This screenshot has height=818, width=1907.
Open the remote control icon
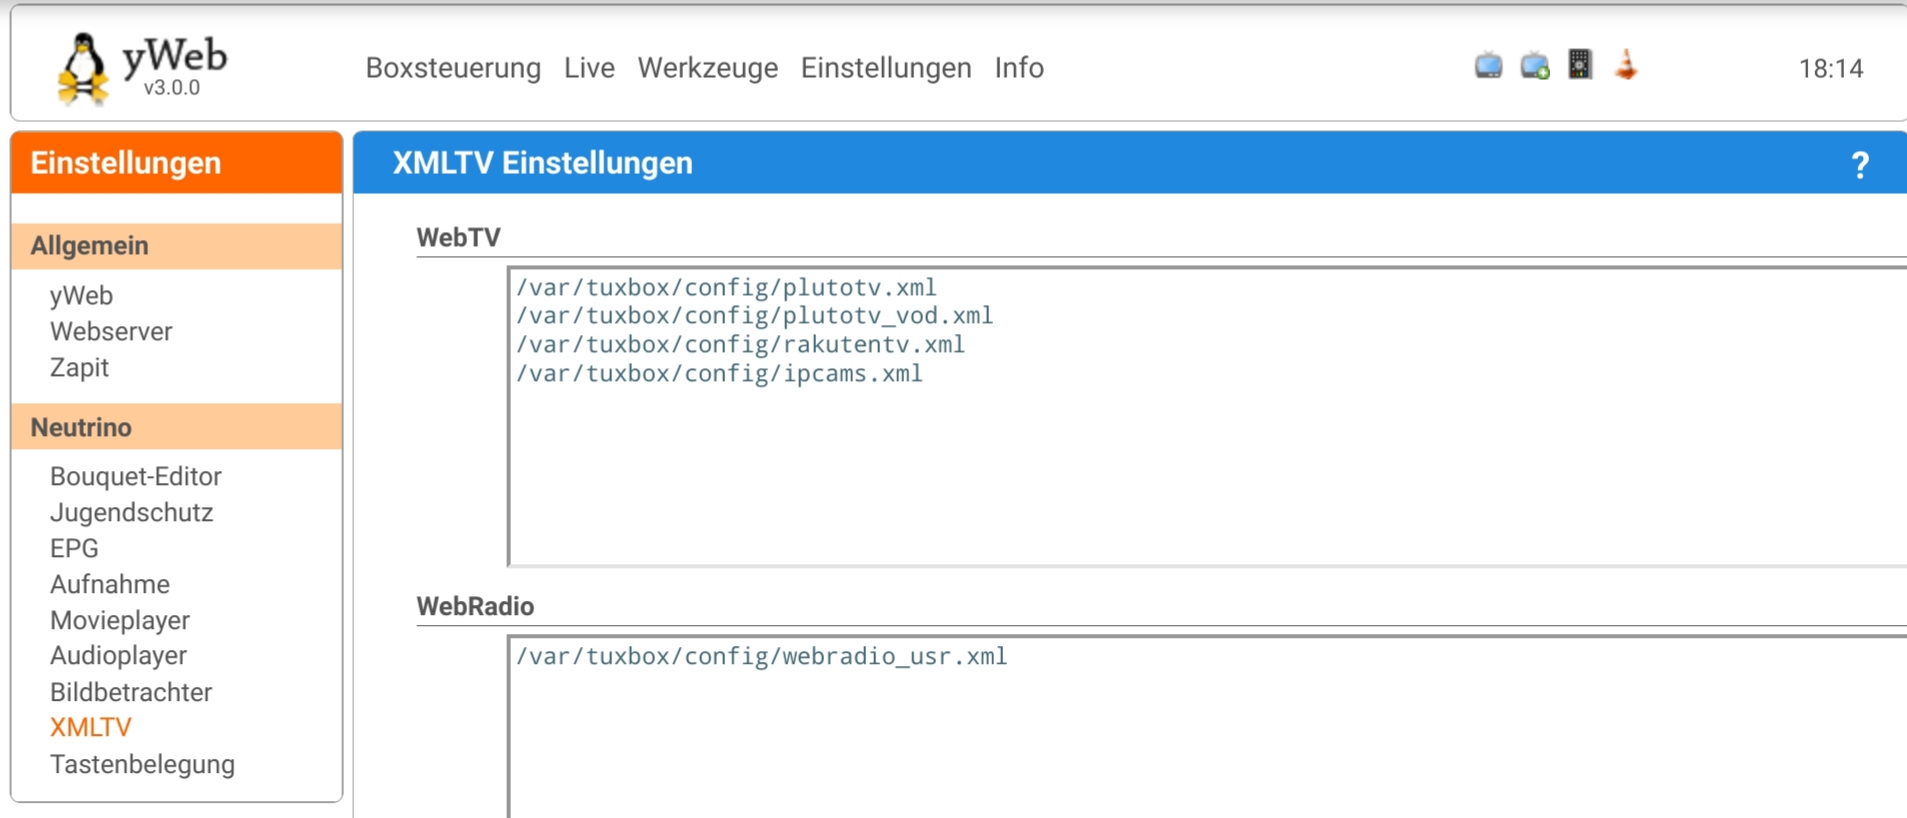(x=1580, y=65)
